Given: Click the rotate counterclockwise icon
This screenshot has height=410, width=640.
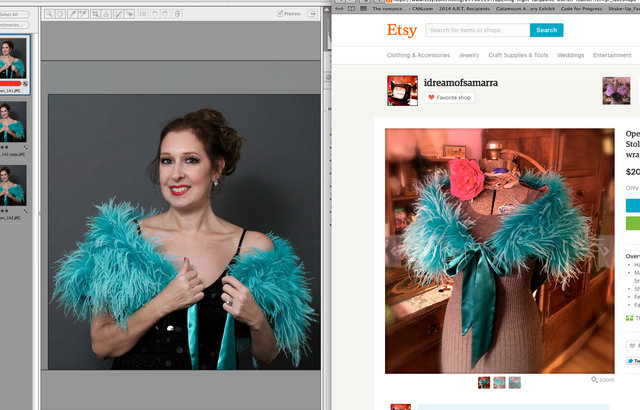Looking at the screenshot, I should [x=155, y=14].
